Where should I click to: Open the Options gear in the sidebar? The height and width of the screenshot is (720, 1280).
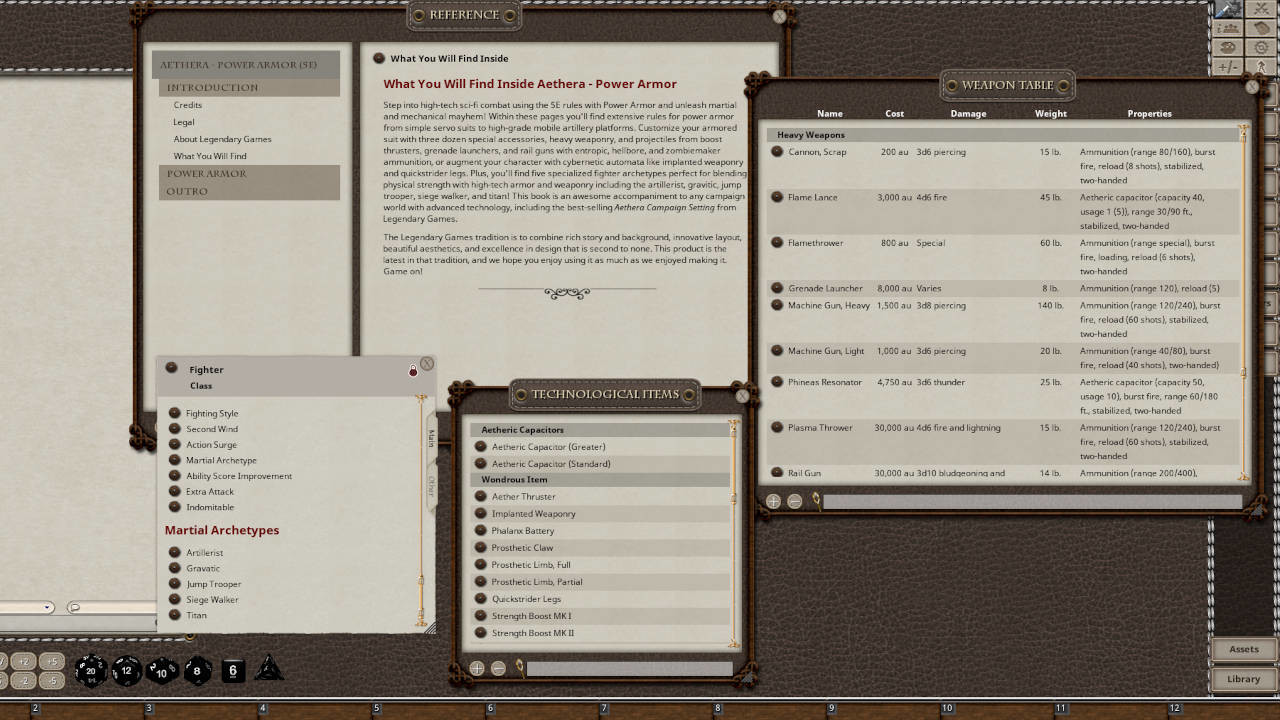1260,48
